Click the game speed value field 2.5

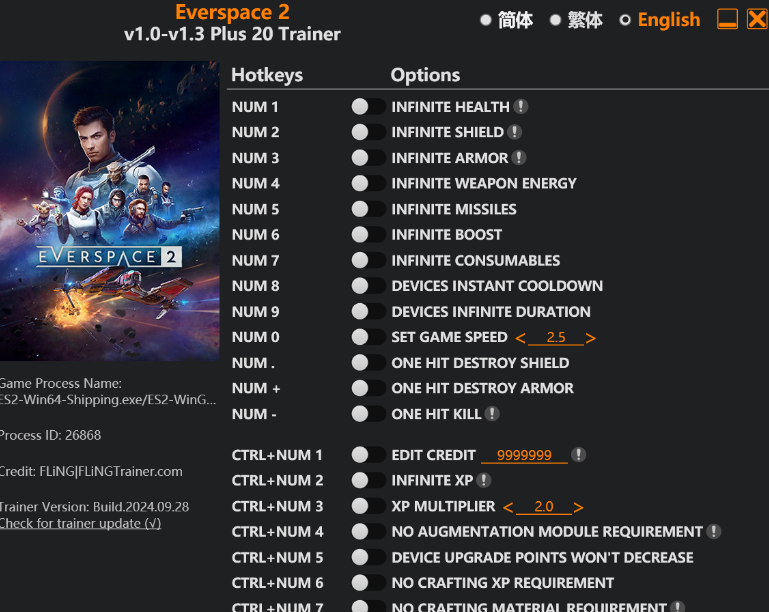(x=556, y=337)
